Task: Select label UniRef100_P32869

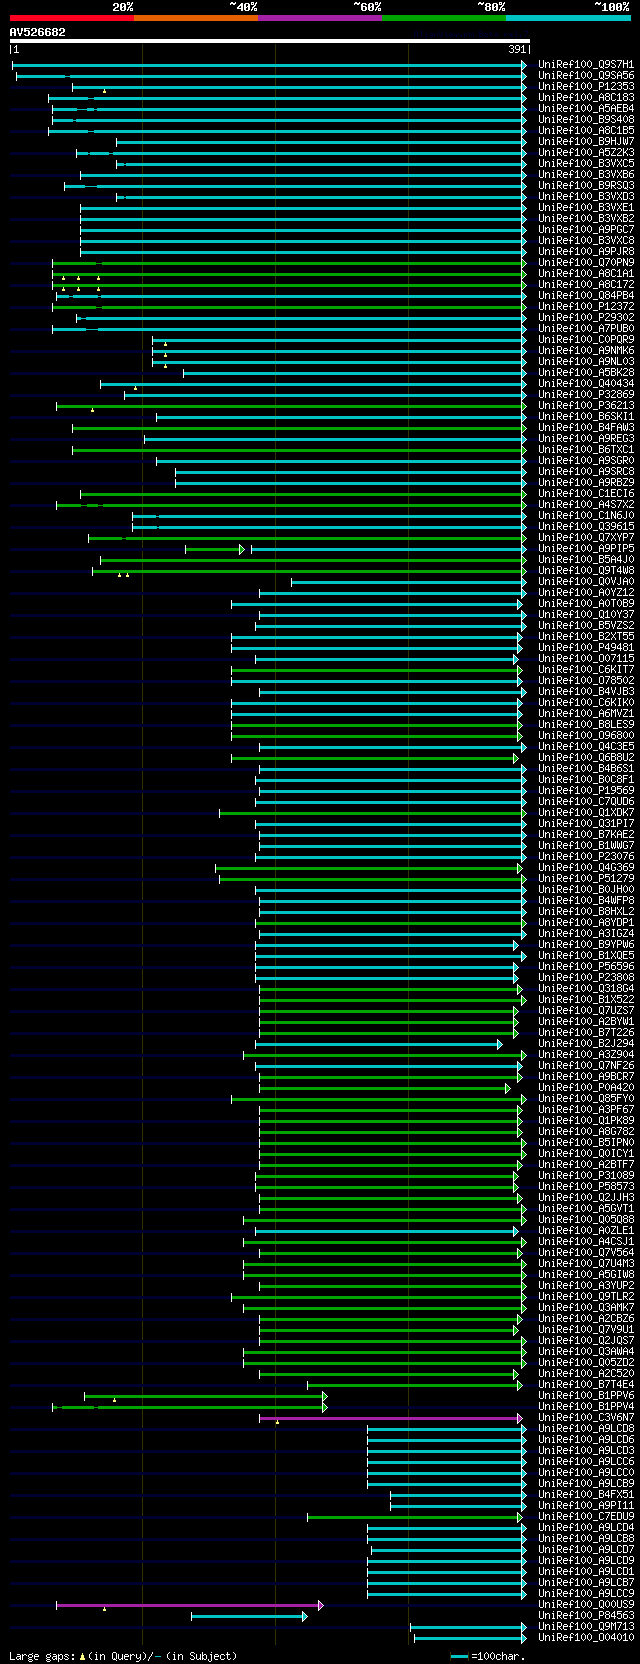Action: click(x=586, y=394)
